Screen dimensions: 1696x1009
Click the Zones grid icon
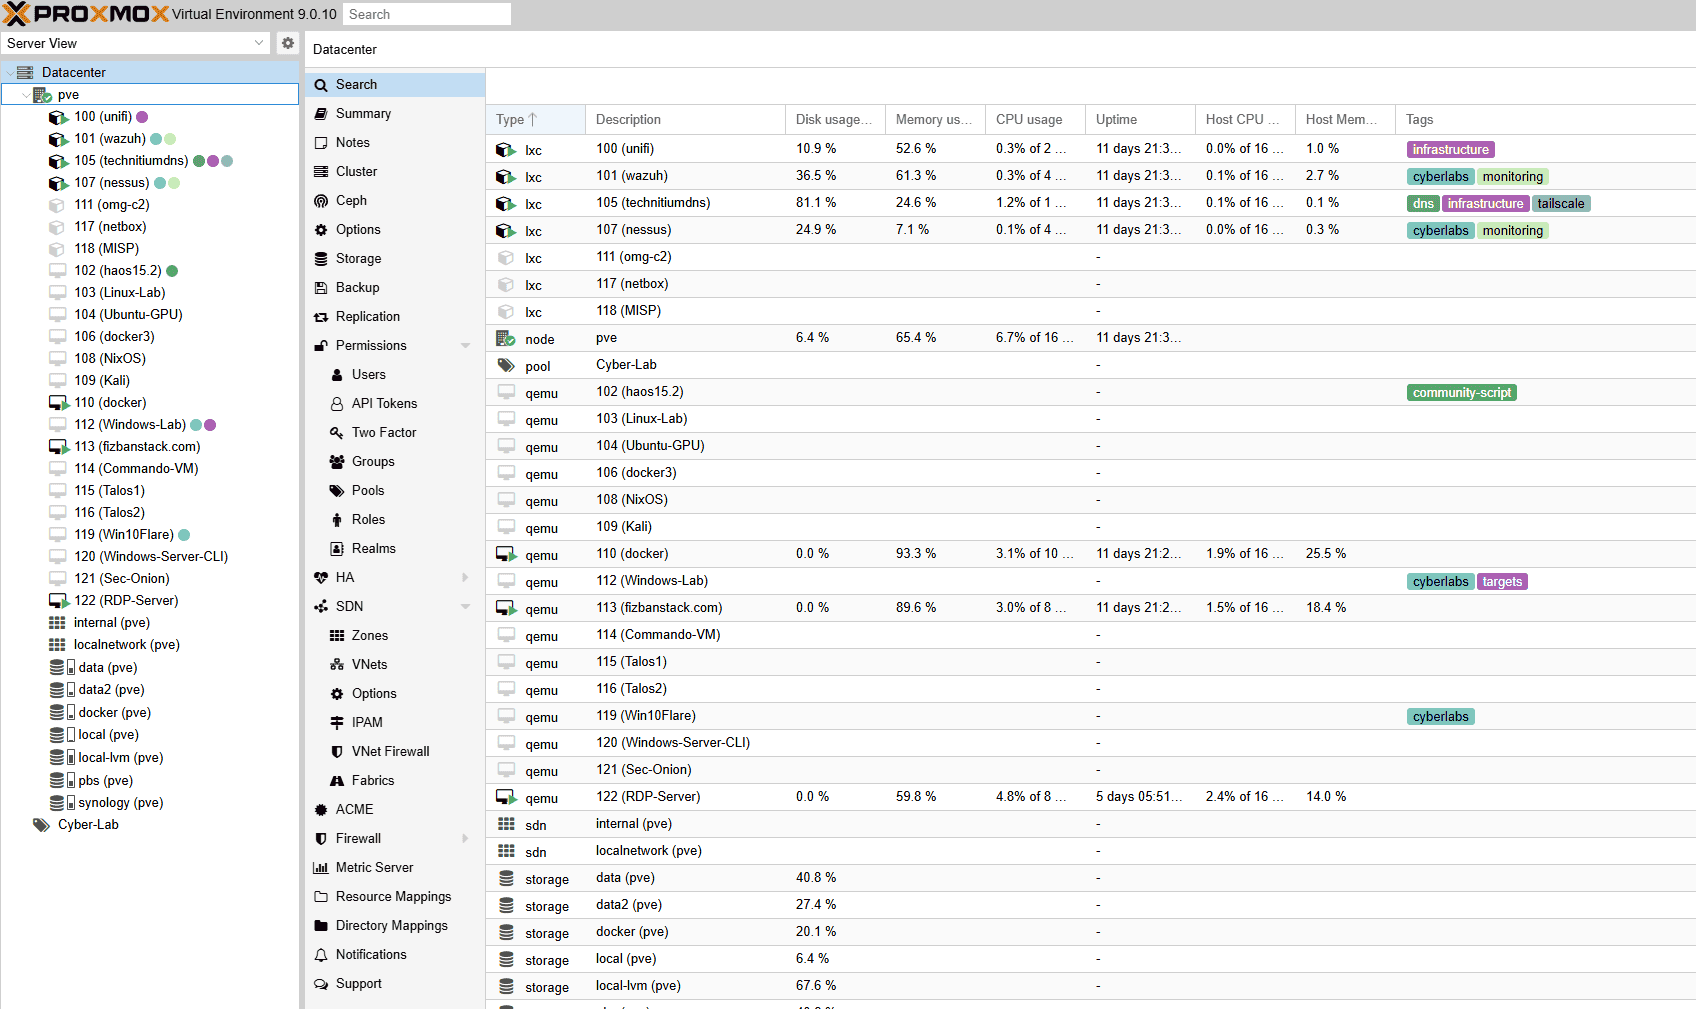[x=337, y=636]
